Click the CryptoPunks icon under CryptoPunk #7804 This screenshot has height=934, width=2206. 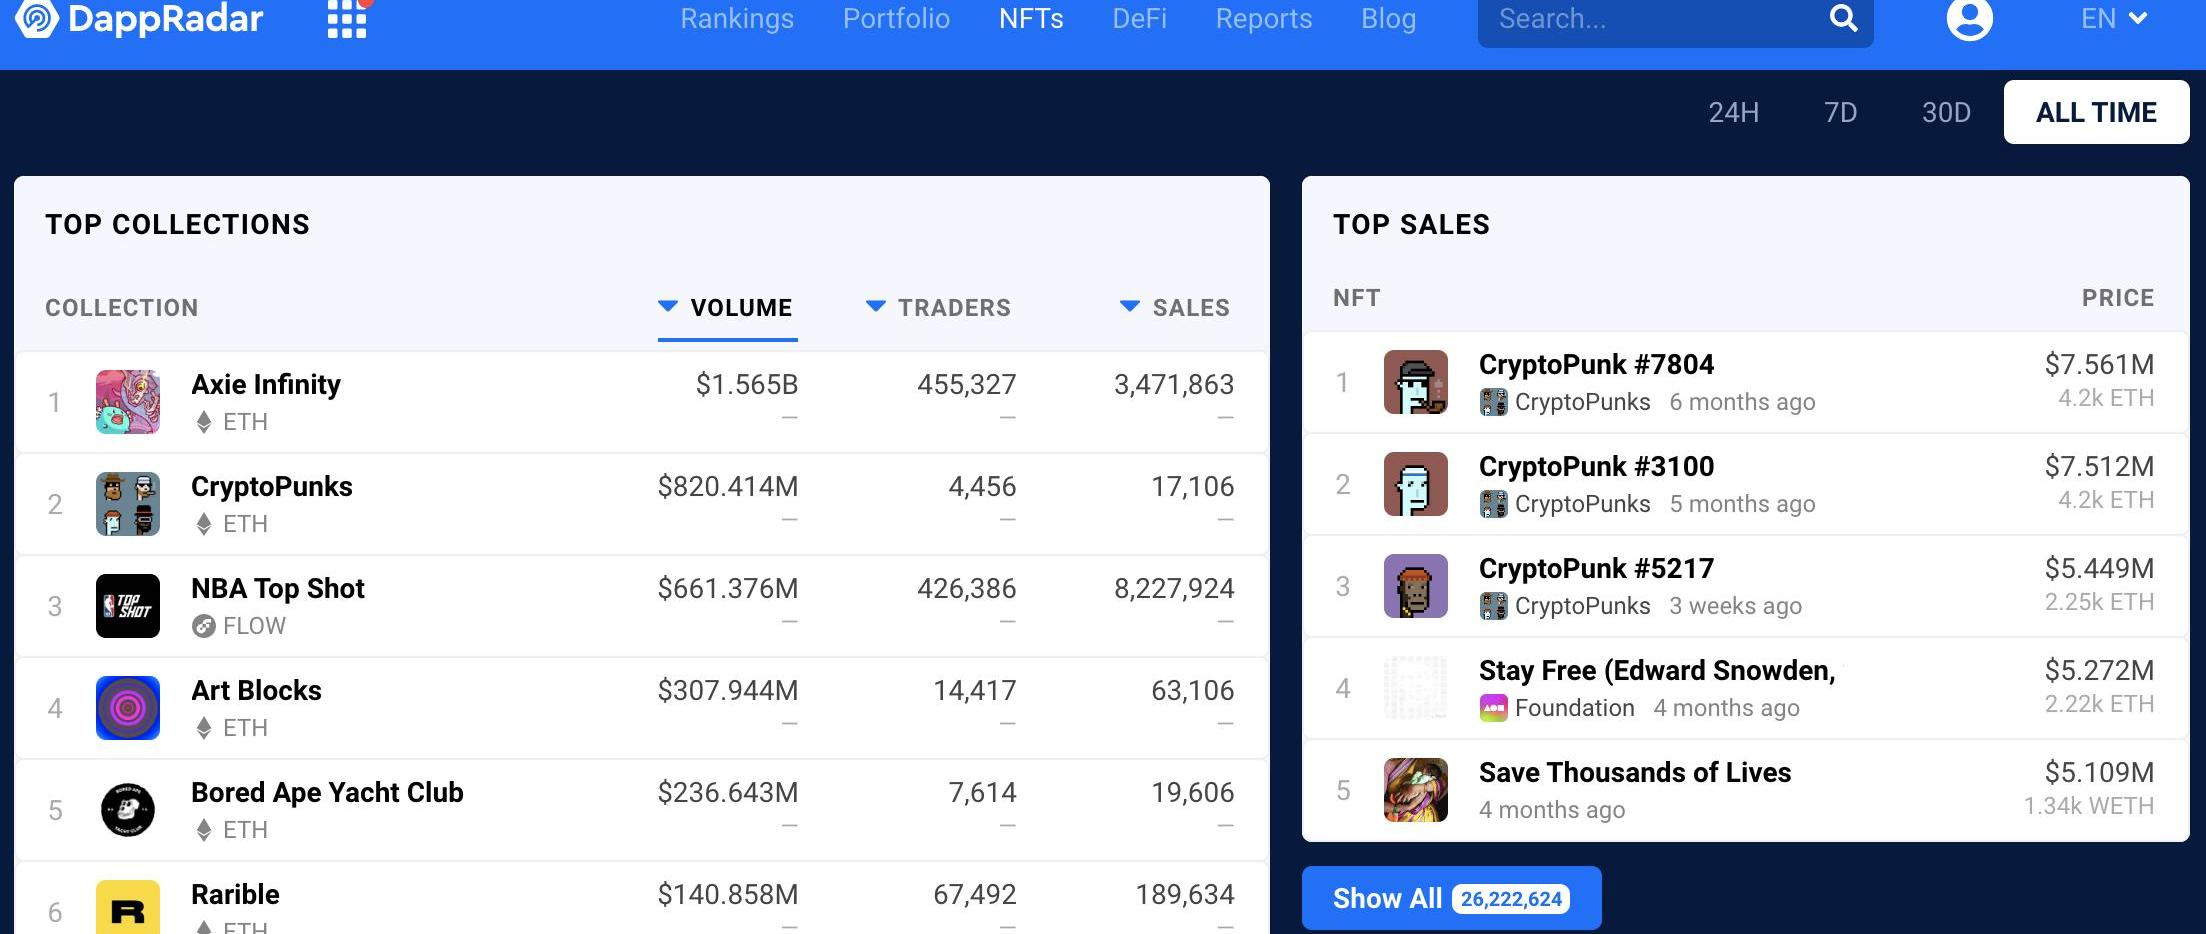pyautogui.click(x=1493, y=402)
